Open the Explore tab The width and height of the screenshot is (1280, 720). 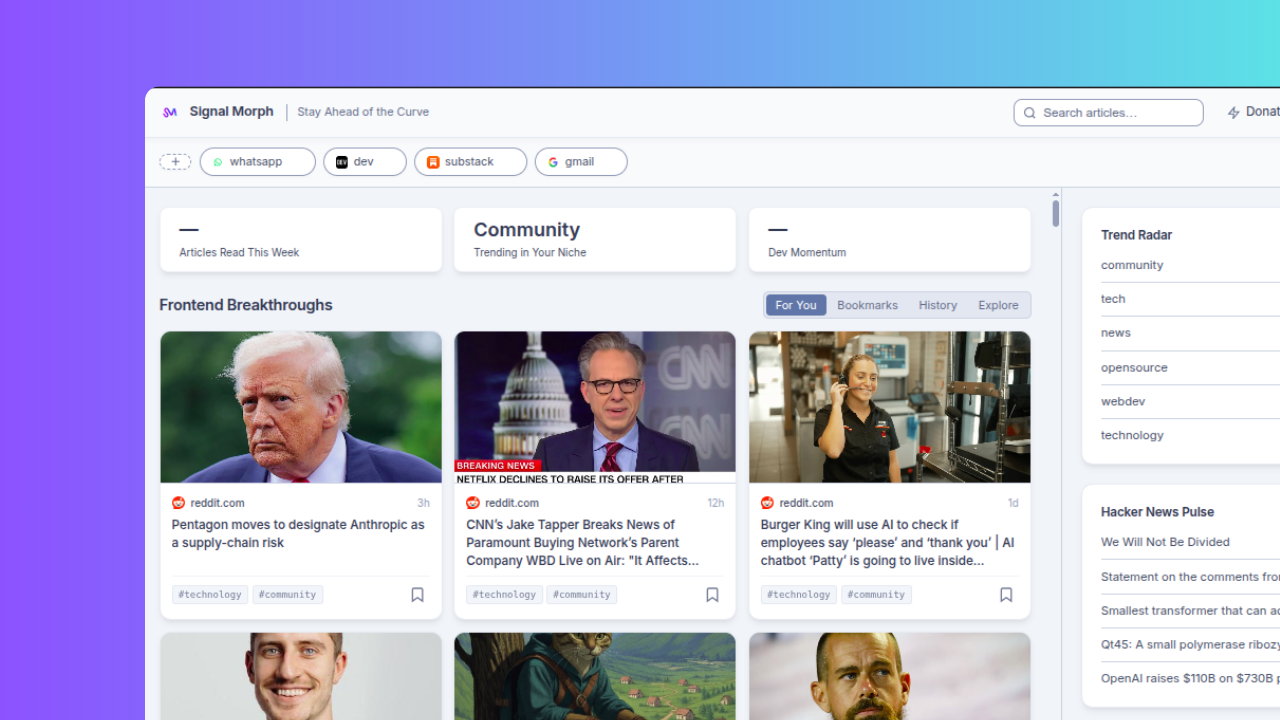[998, 305]
